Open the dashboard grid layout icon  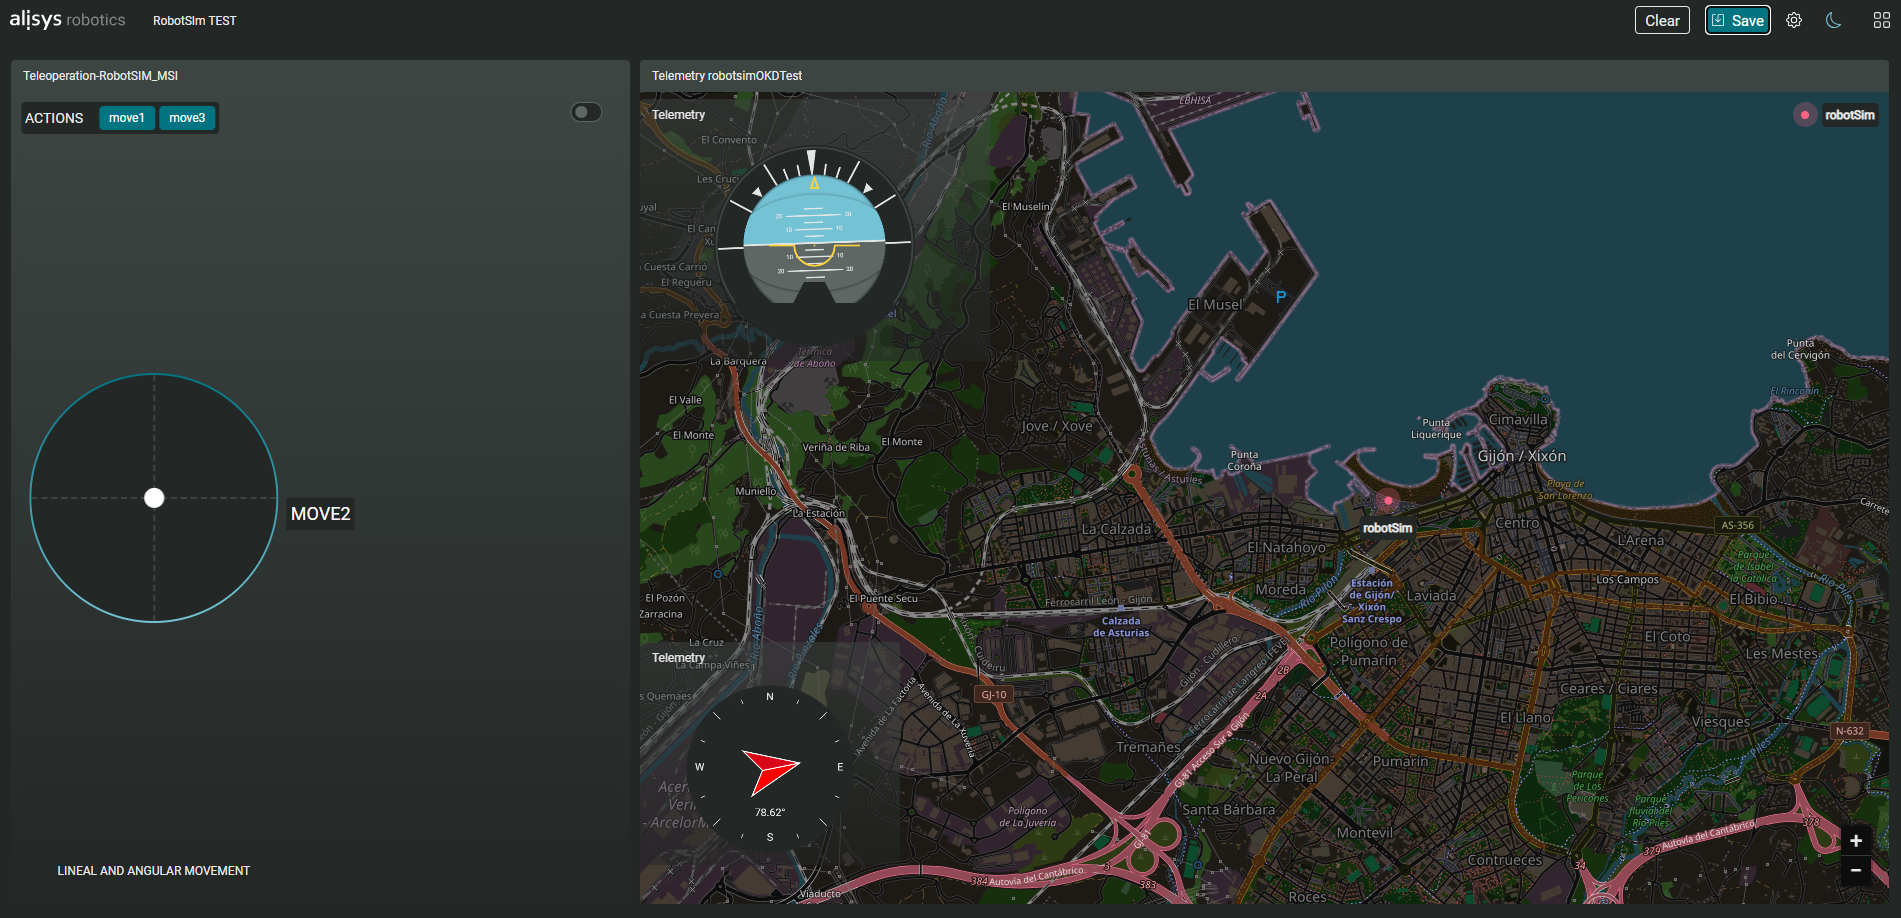tap(1881, 20)
